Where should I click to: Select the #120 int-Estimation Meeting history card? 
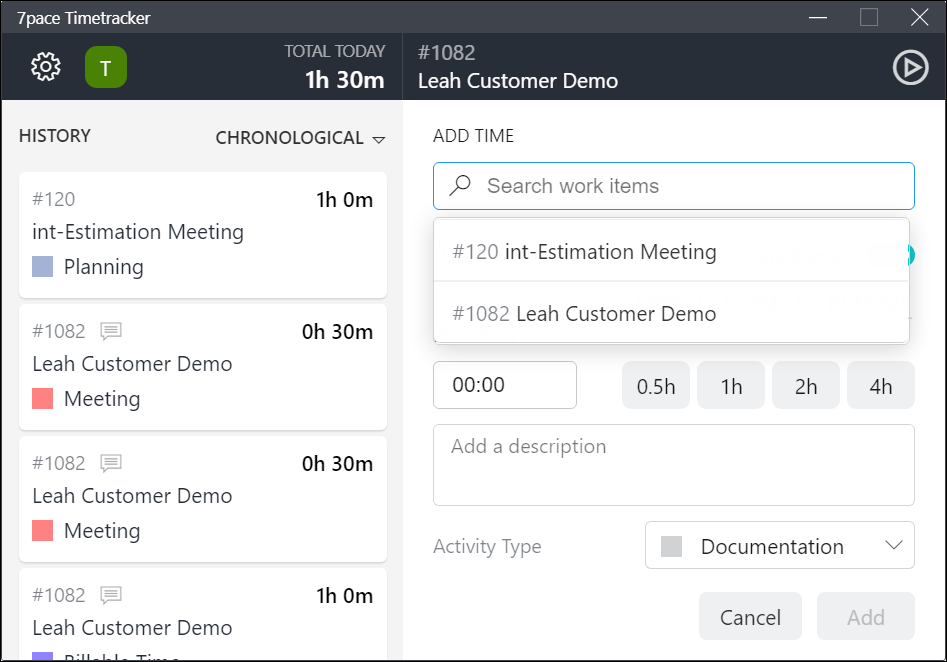(203, 235)
